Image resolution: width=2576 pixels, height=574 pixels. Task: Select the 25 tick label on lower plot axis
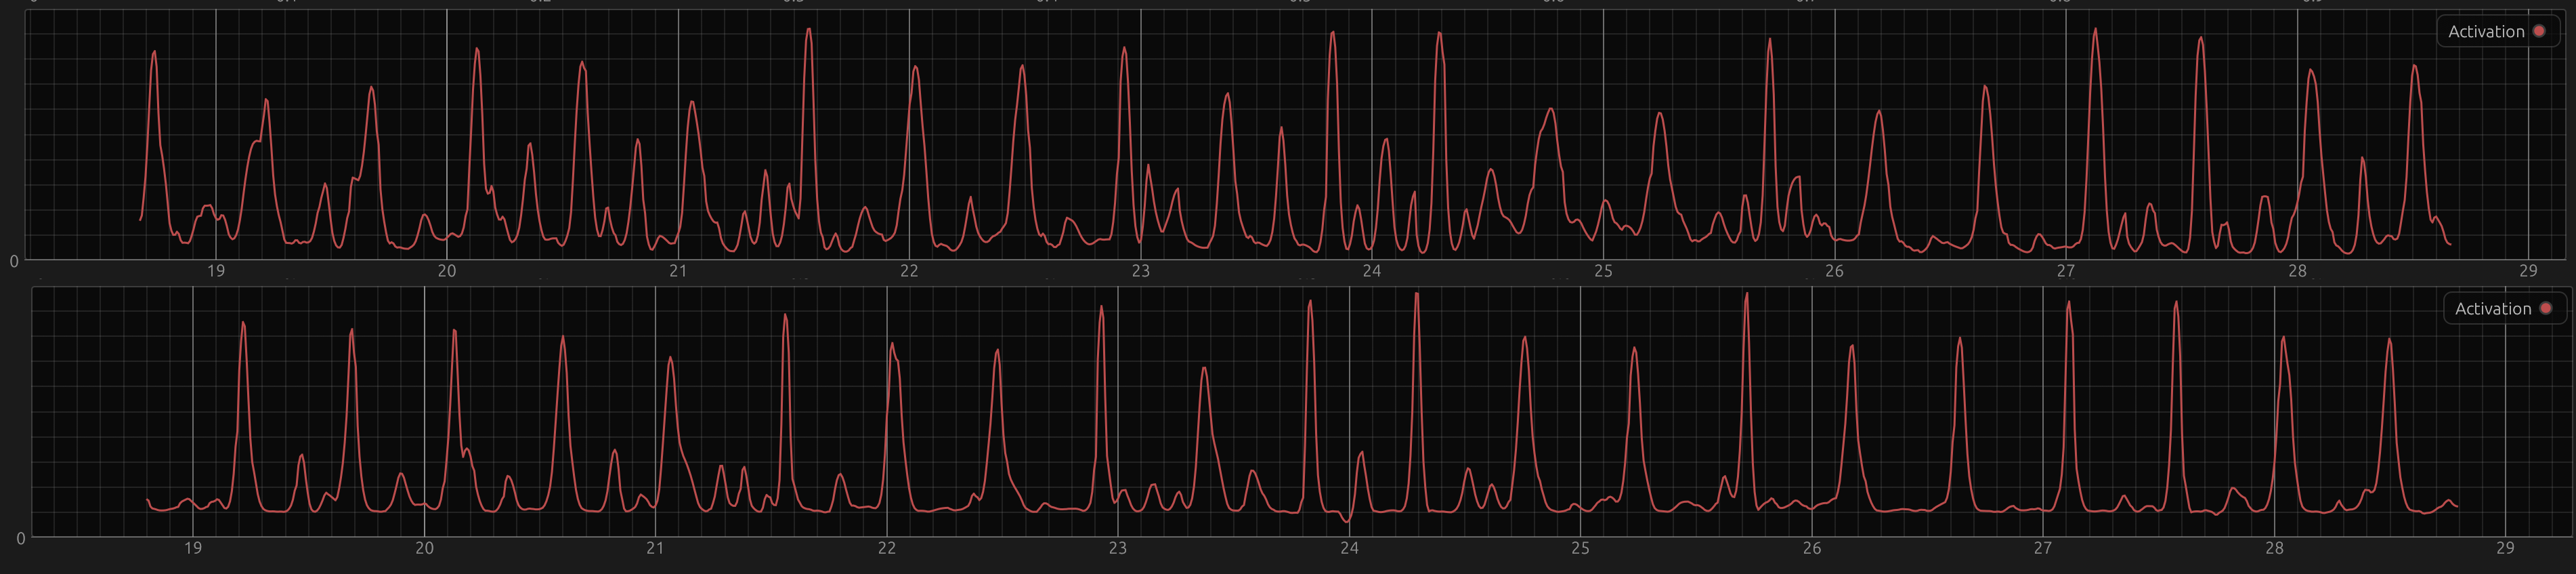(x=1580, y=548)
